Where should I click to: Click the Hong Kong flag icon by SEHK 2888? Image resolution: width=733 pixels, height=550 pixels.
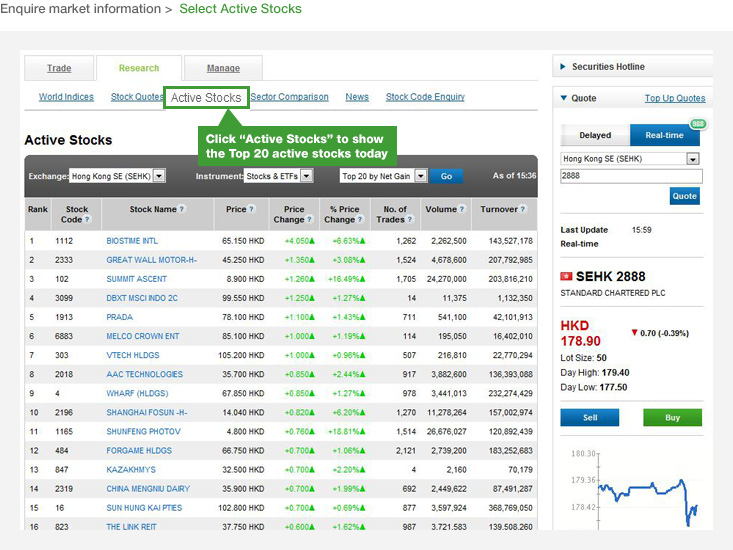click(x=566, y=276)
